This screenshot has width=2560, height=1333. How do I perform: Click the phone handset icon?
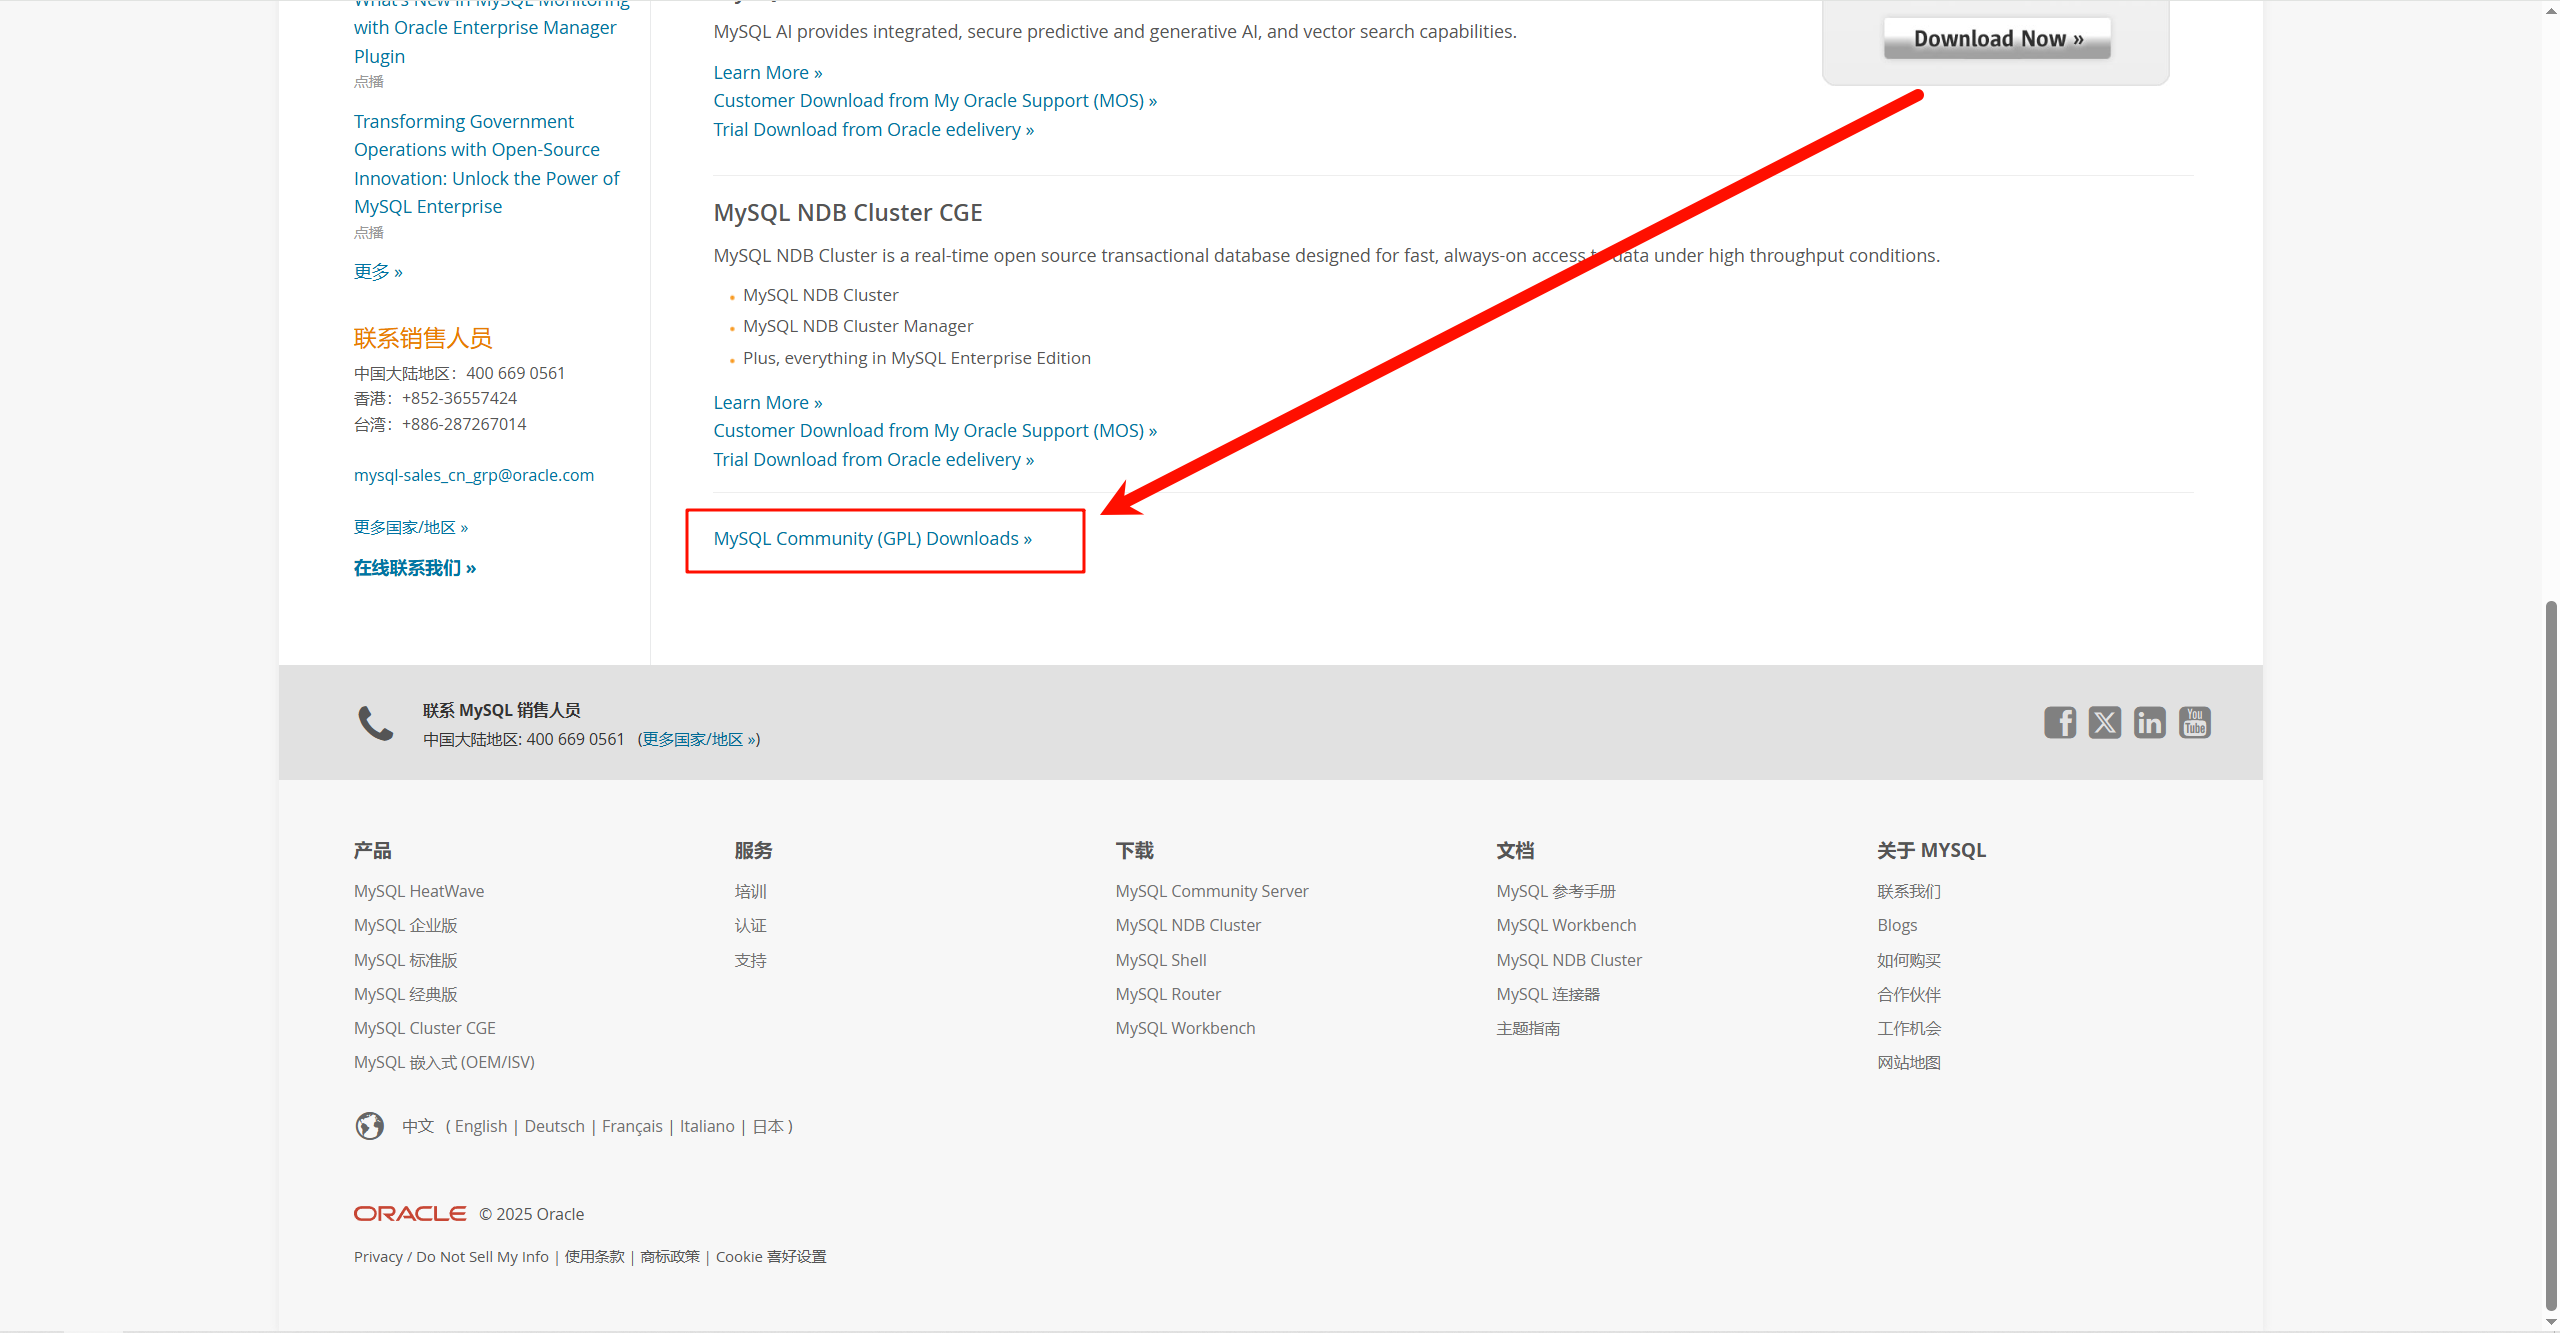pos(376,723)
